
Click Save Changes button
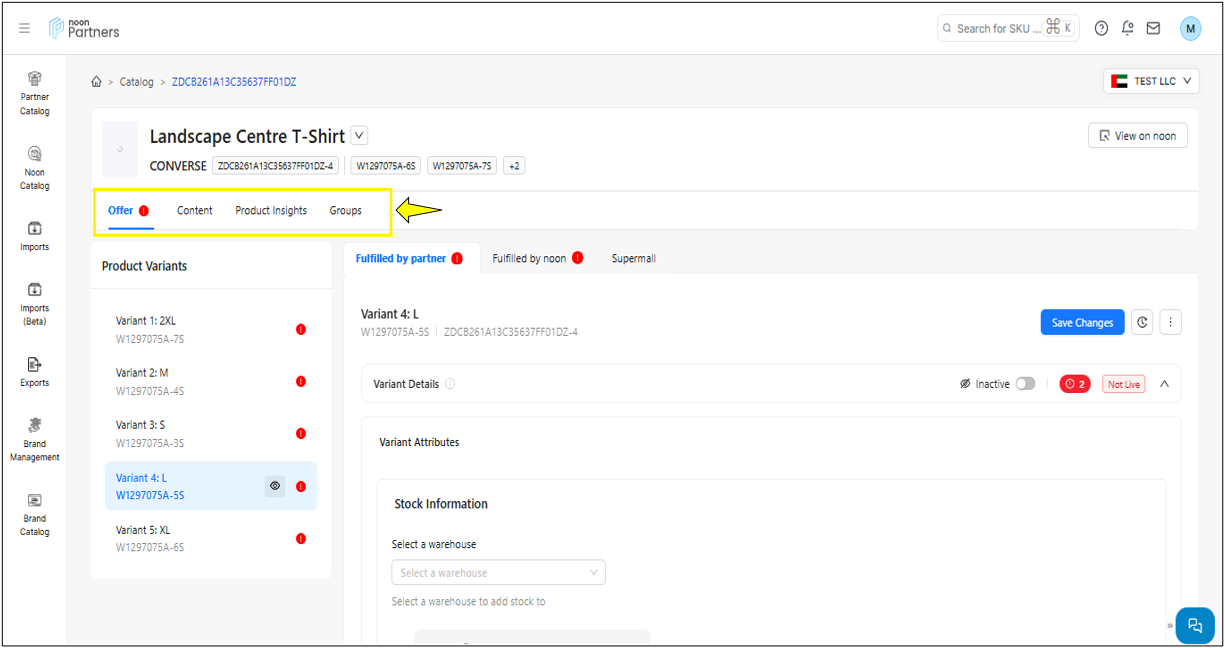click(1082, 322)
